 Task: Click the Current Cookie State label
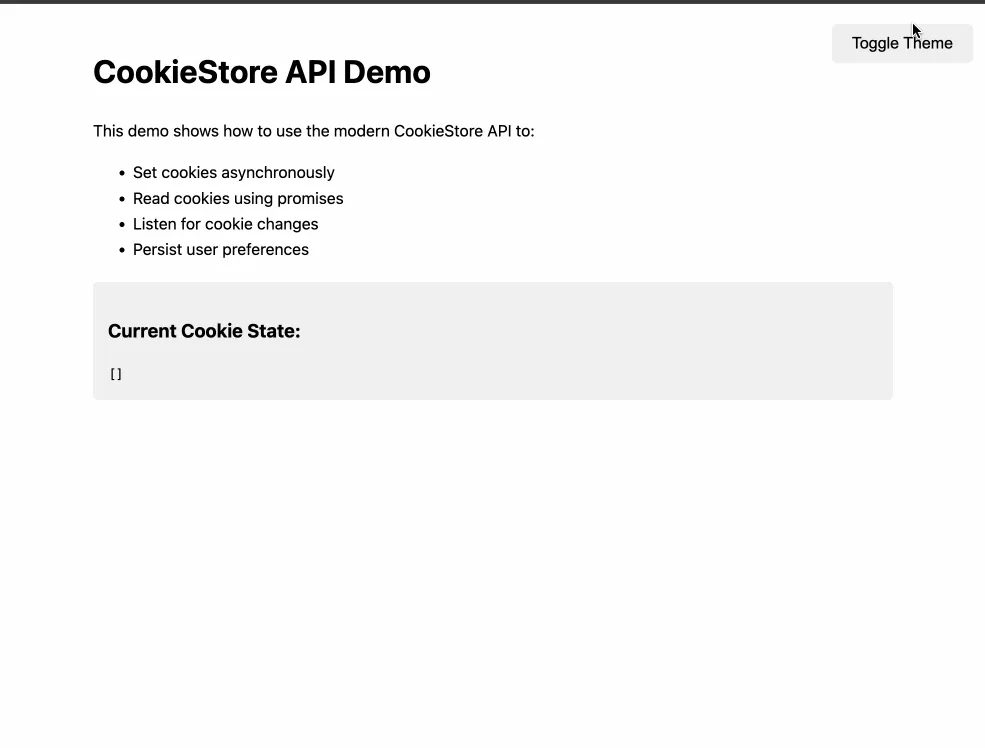coord(204,330)
